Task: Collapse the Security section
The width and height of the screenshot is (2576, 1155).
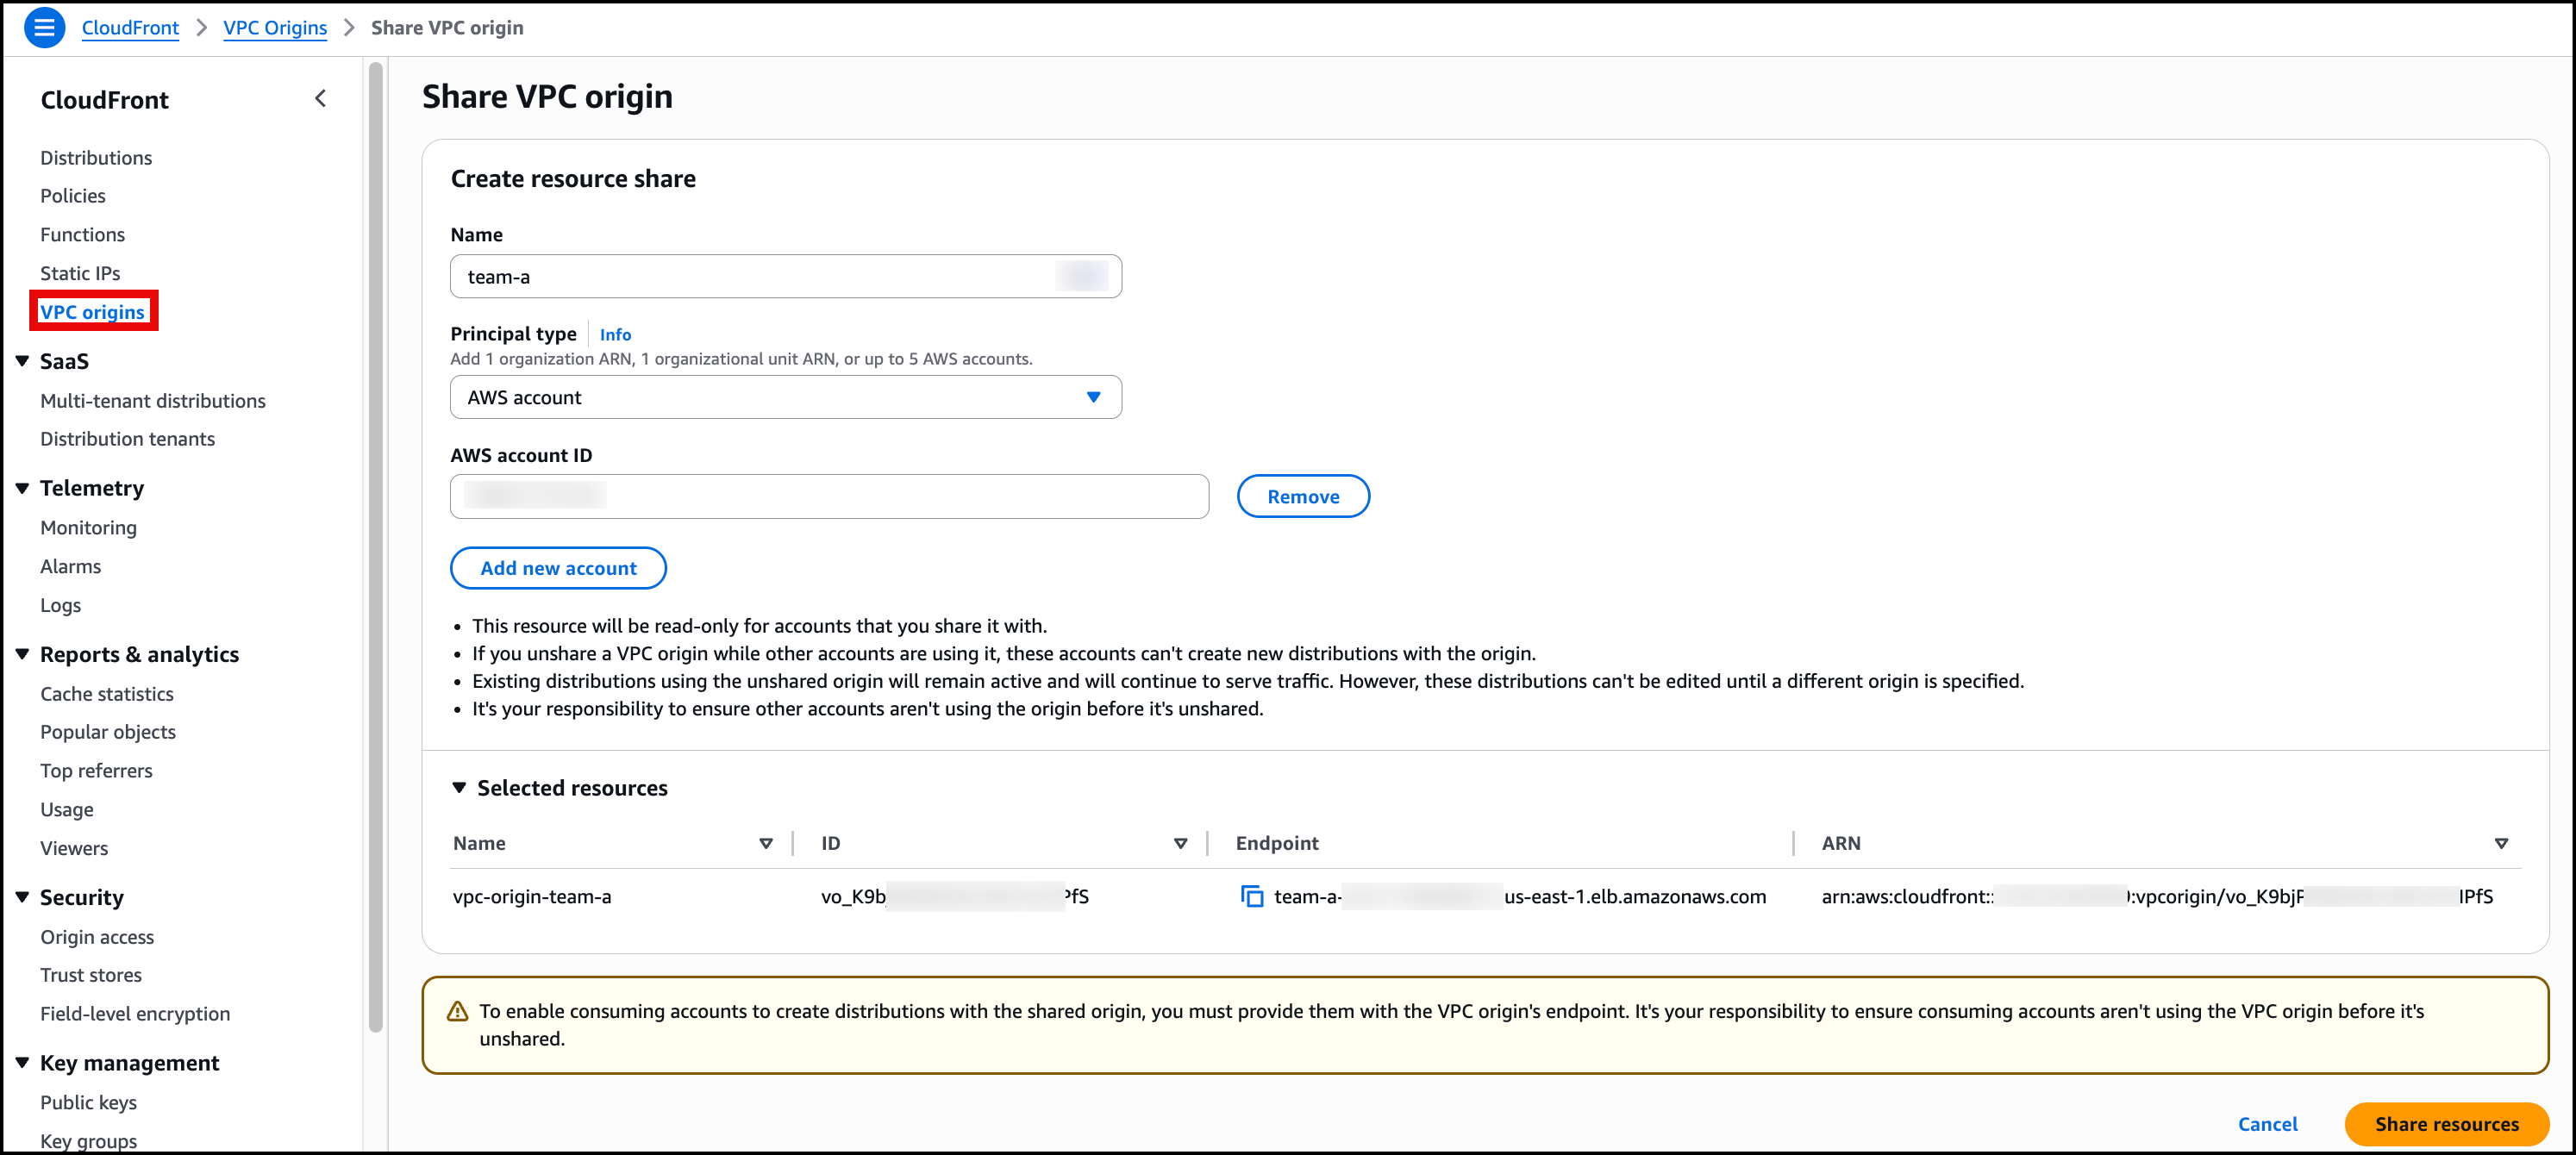Action: pos(22,897)
